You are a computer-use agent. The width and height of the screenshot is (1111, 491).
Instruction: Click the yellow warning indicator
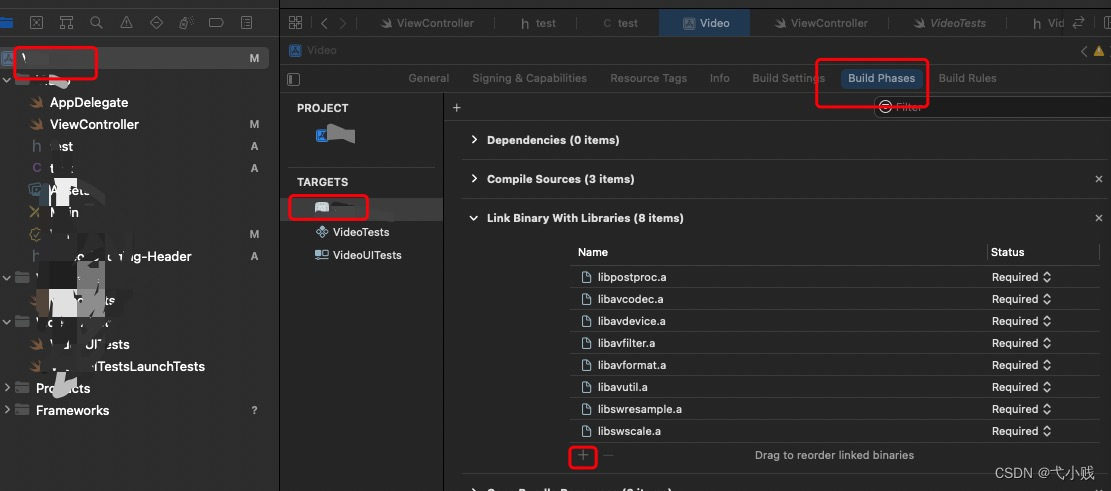pyautogui.click(x=1099, y=51)
